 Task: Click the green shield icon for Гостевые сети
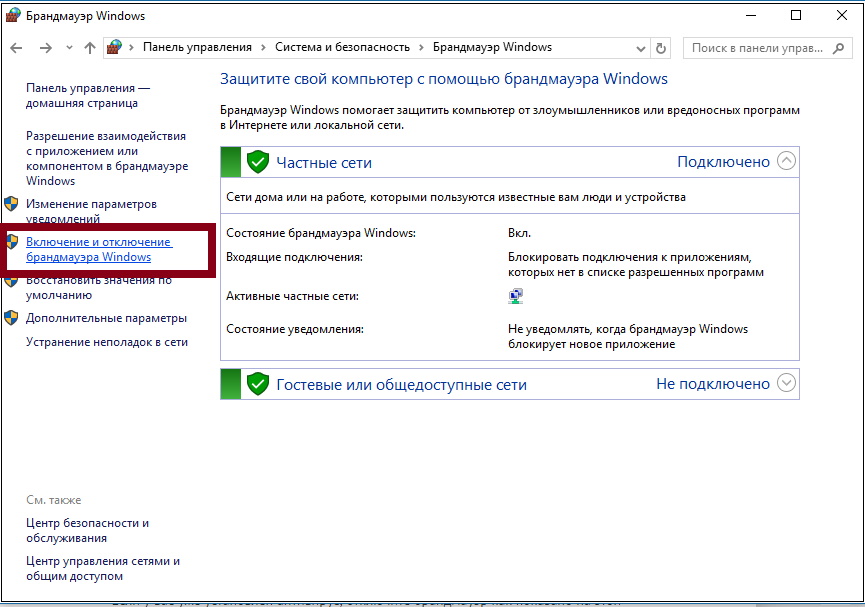258,384
